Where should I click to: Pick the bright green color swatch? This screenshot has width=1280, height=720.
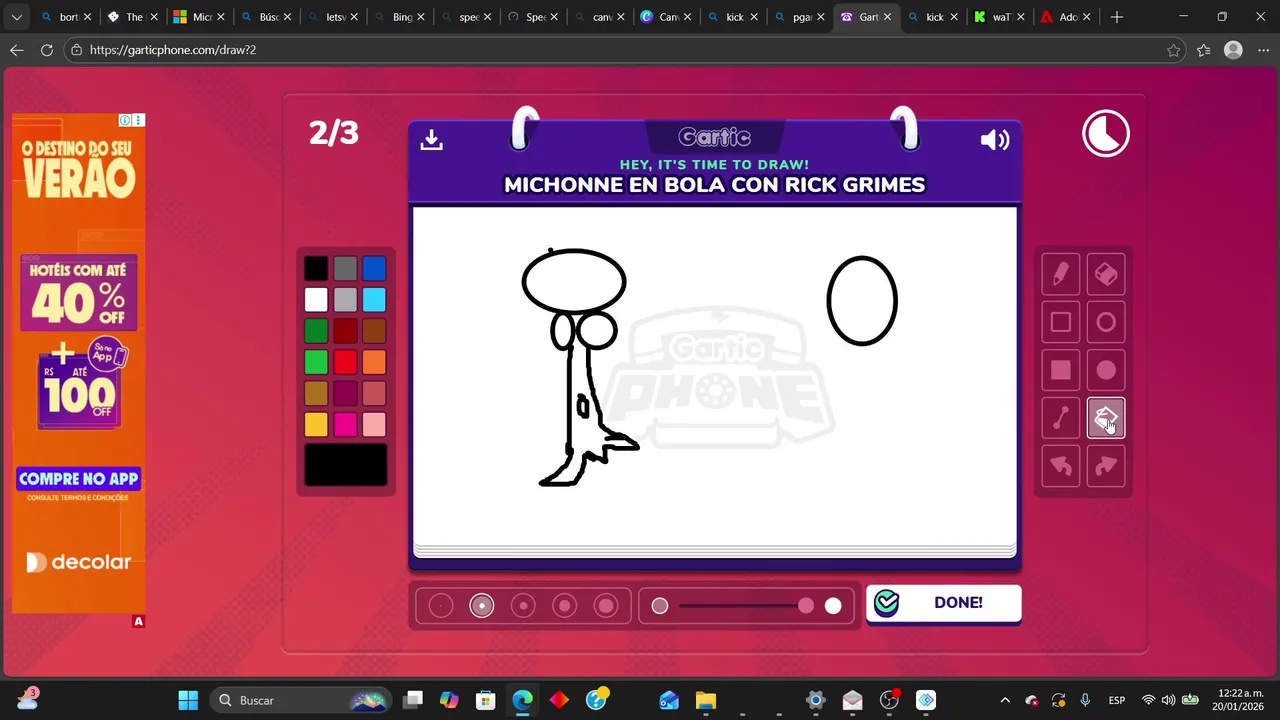(x=316, y=362)
